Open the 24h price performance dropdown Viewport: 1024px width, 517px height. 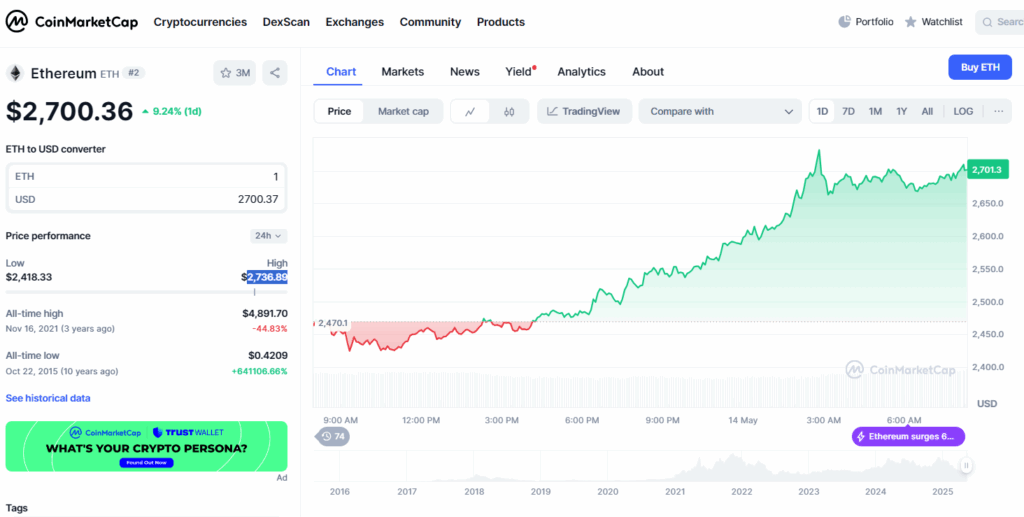click(x=268, y=236)
